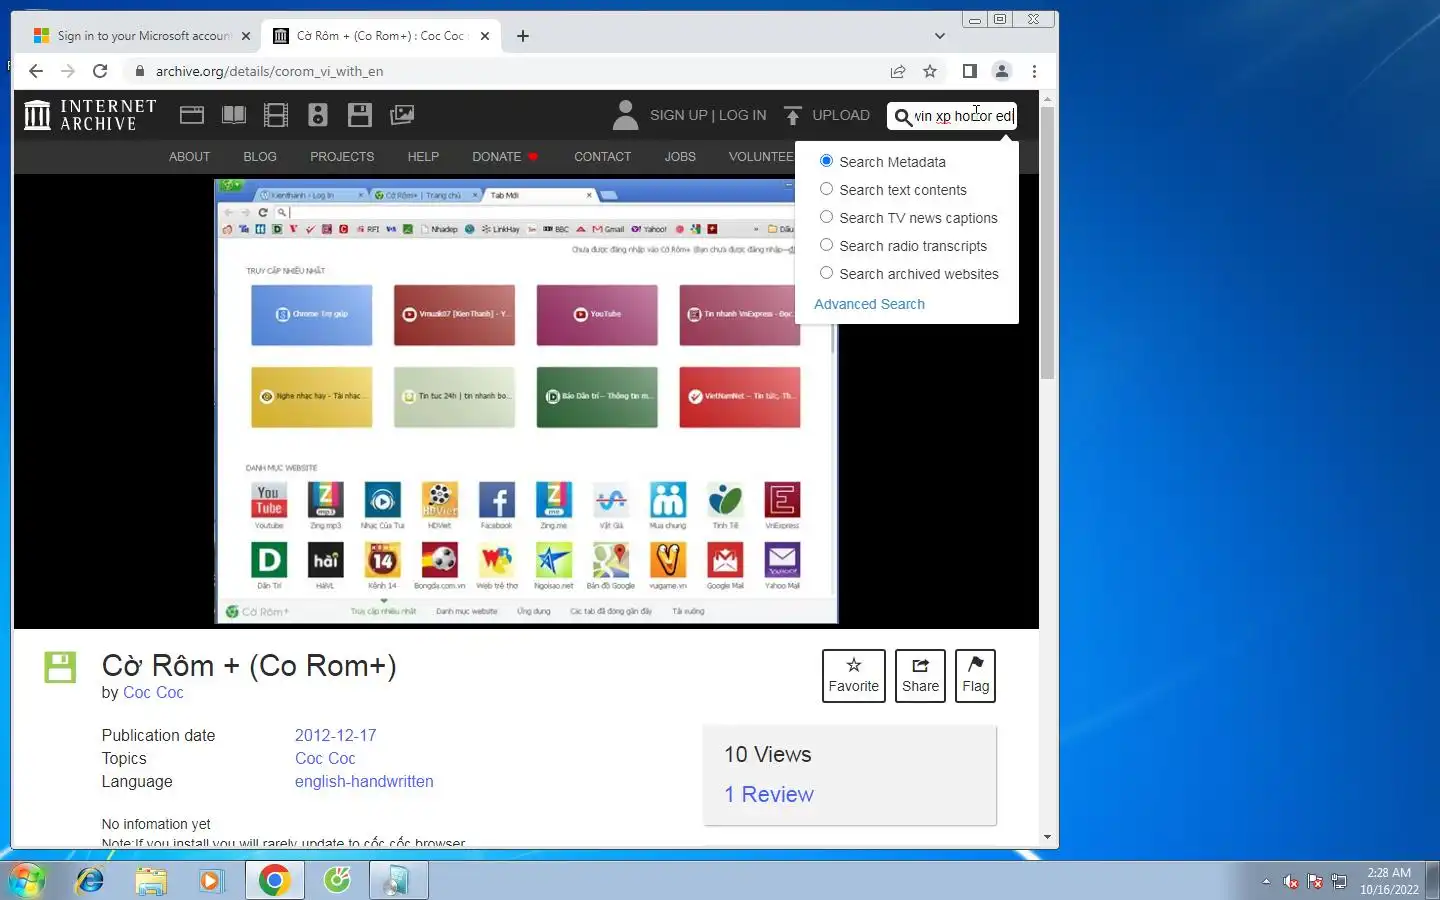Viewport: 1440px width, 900px height.
Task: Bookmark this tab with the star icon
Action: [930, 71]
